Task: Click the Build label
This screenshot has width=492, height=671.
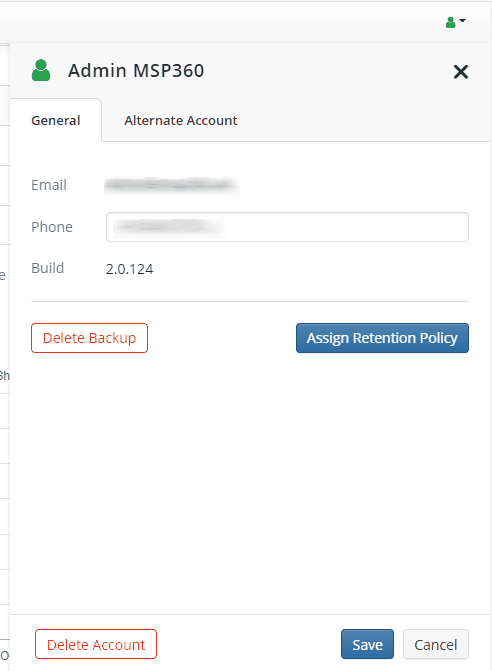Action: tap(47, 268)
